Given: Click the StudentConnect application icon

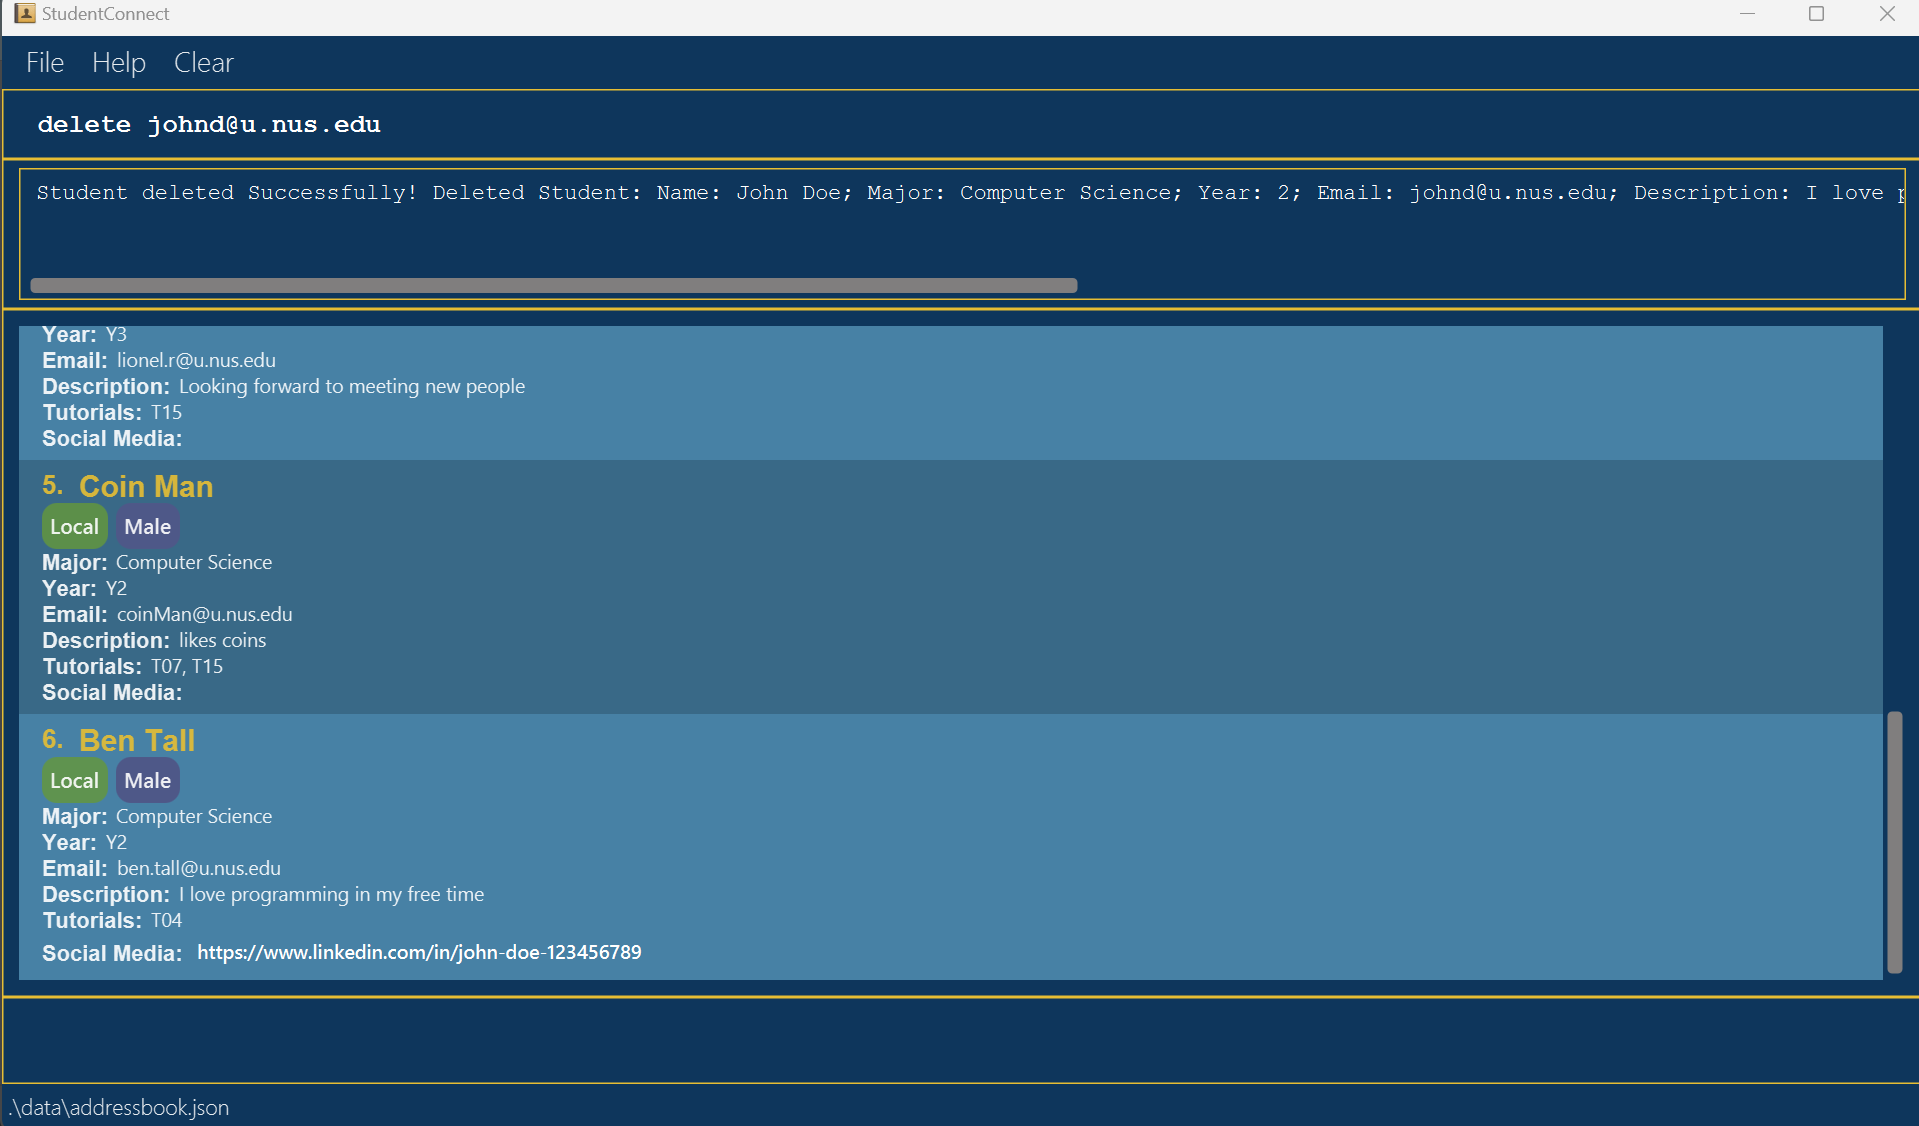Looking at the screenshot, I should click(x=26, y=14).
